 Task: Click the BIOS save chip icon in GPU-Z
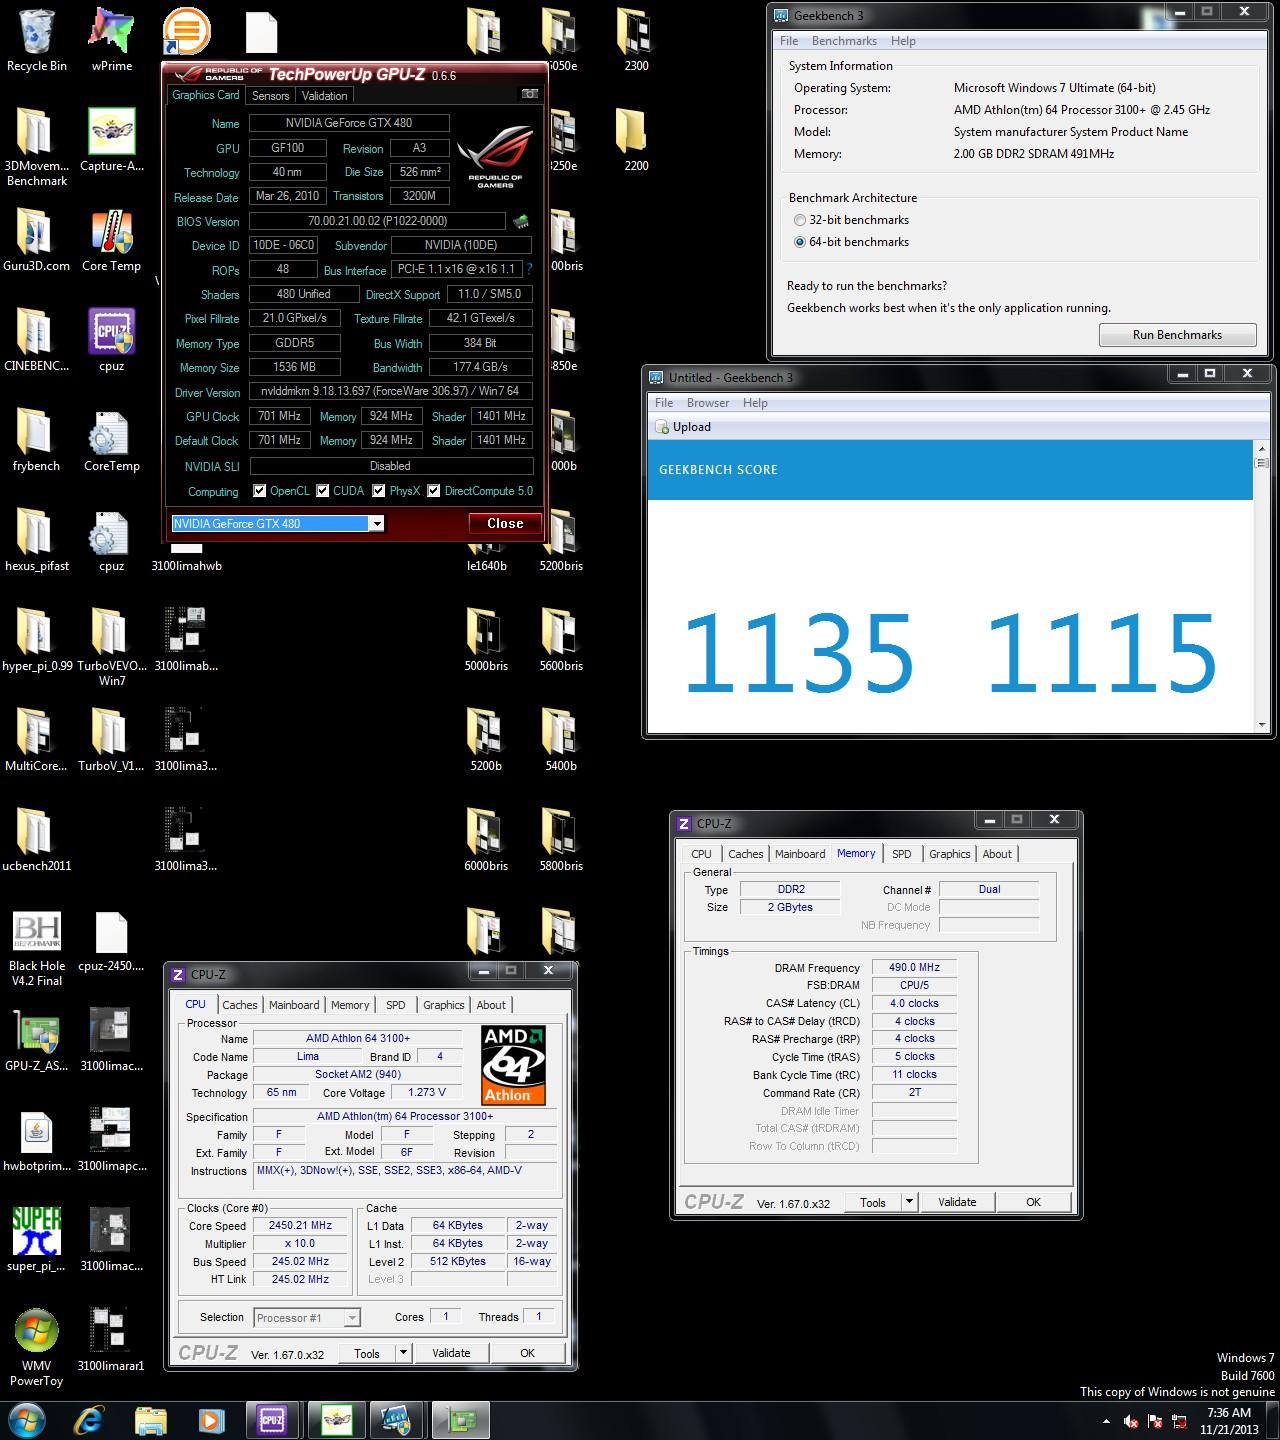click(521, 221)
